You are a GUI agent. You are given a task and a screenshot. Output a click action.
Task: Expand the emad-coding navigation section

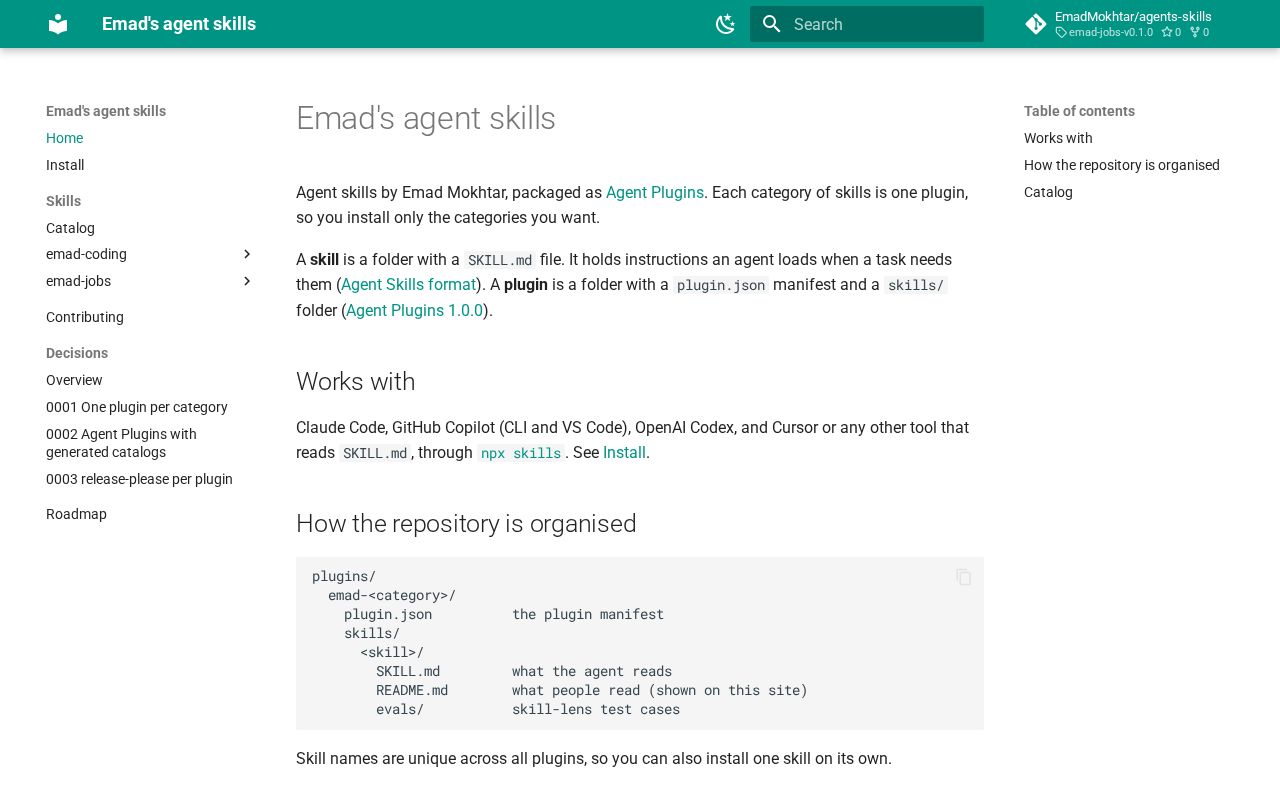[x=247, y=254]
